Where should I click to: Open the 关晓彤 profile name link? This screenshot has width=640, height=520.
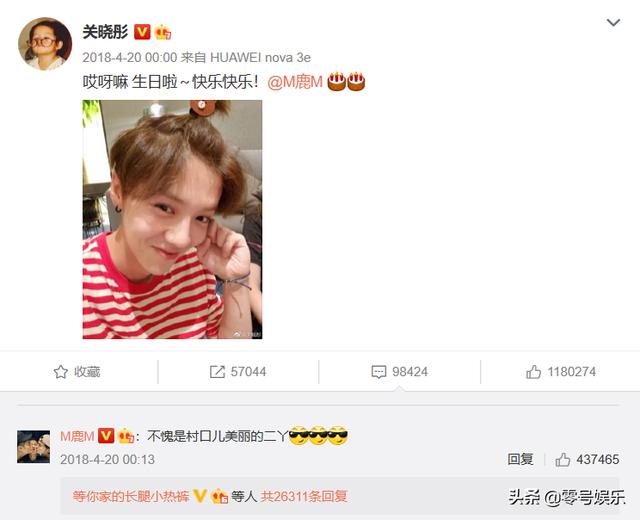(x=105, y=32)
